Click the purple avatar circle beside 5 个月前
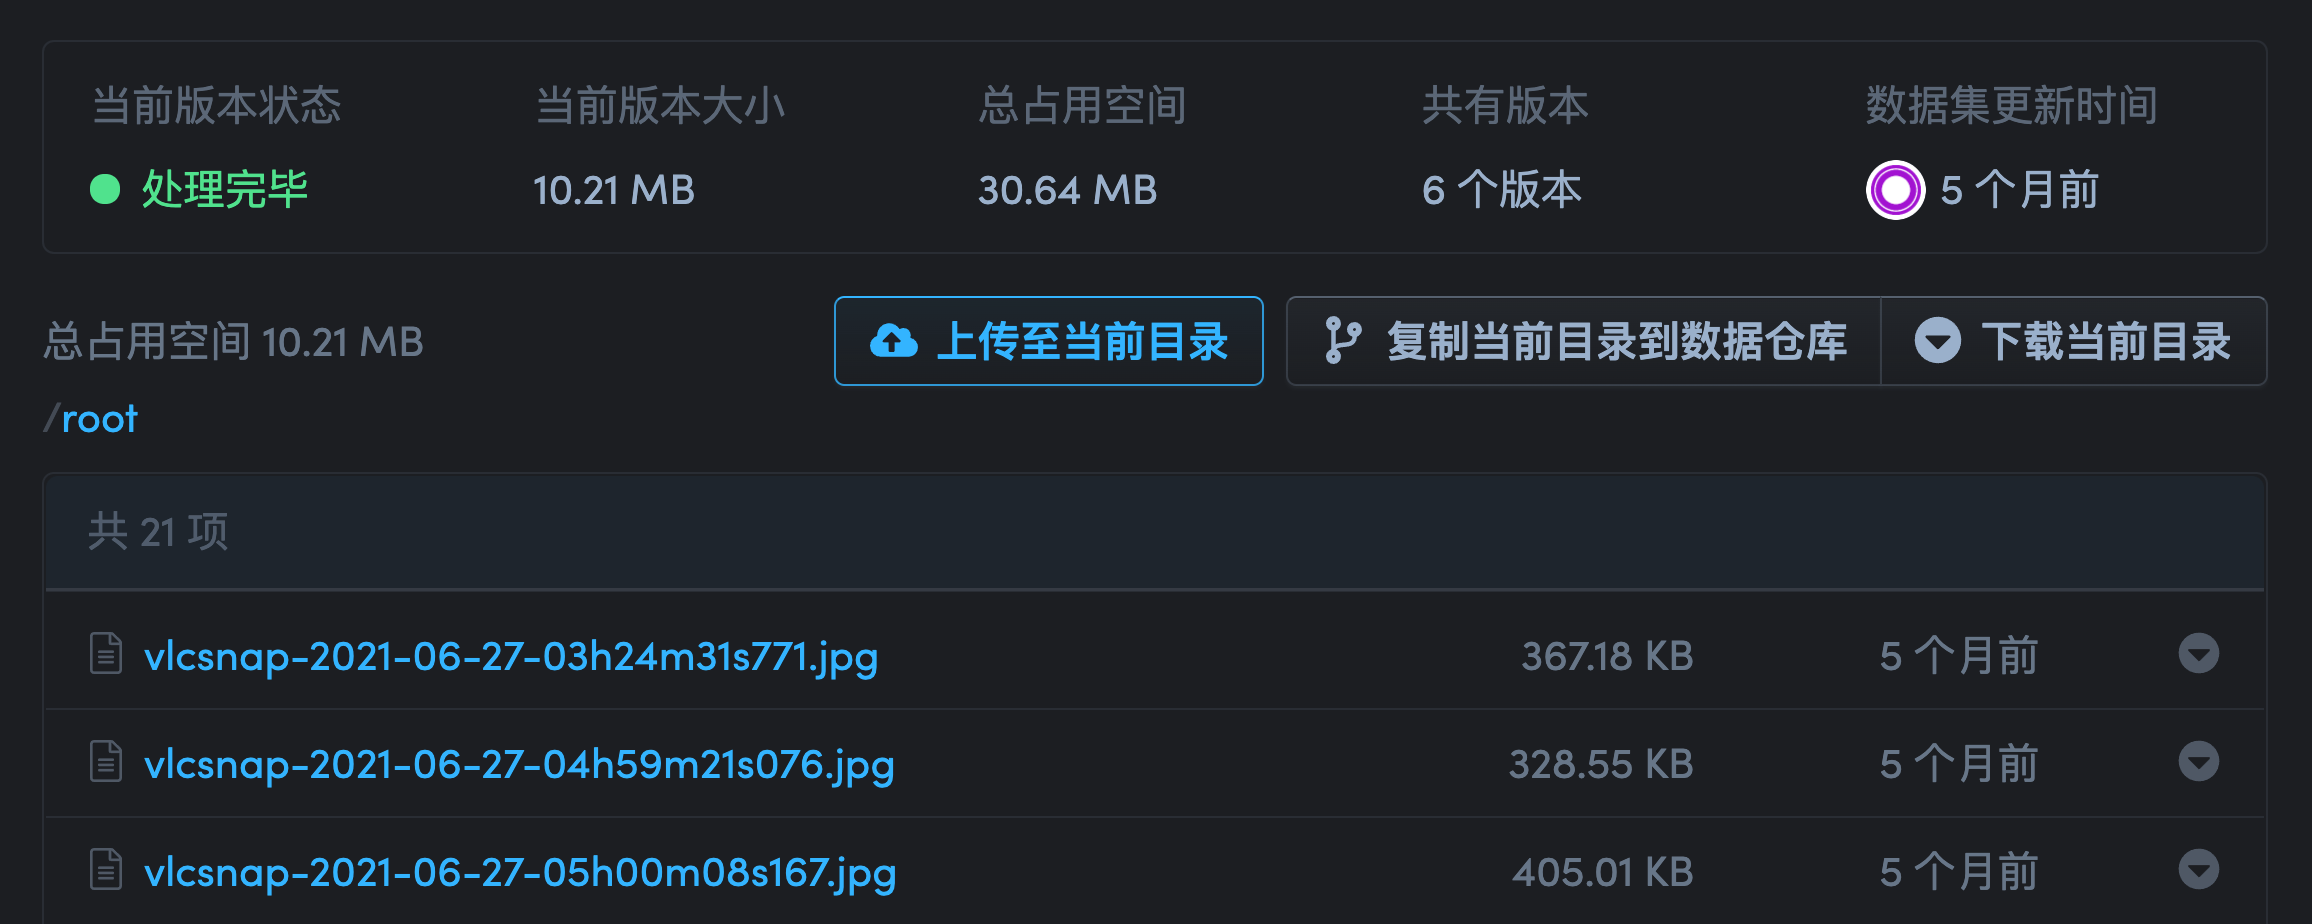 (1895, 189)
